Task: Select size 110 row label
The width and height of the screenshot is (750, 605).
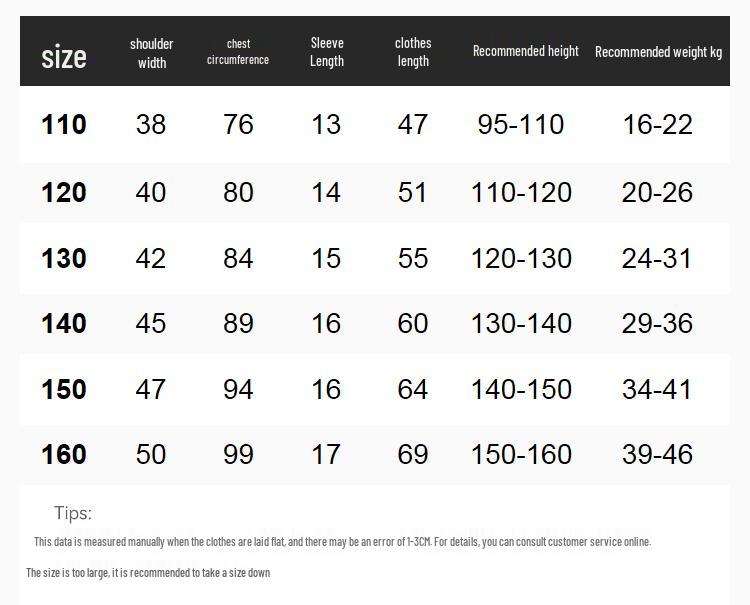Action: pyautogui.click(x=64, y=124)
